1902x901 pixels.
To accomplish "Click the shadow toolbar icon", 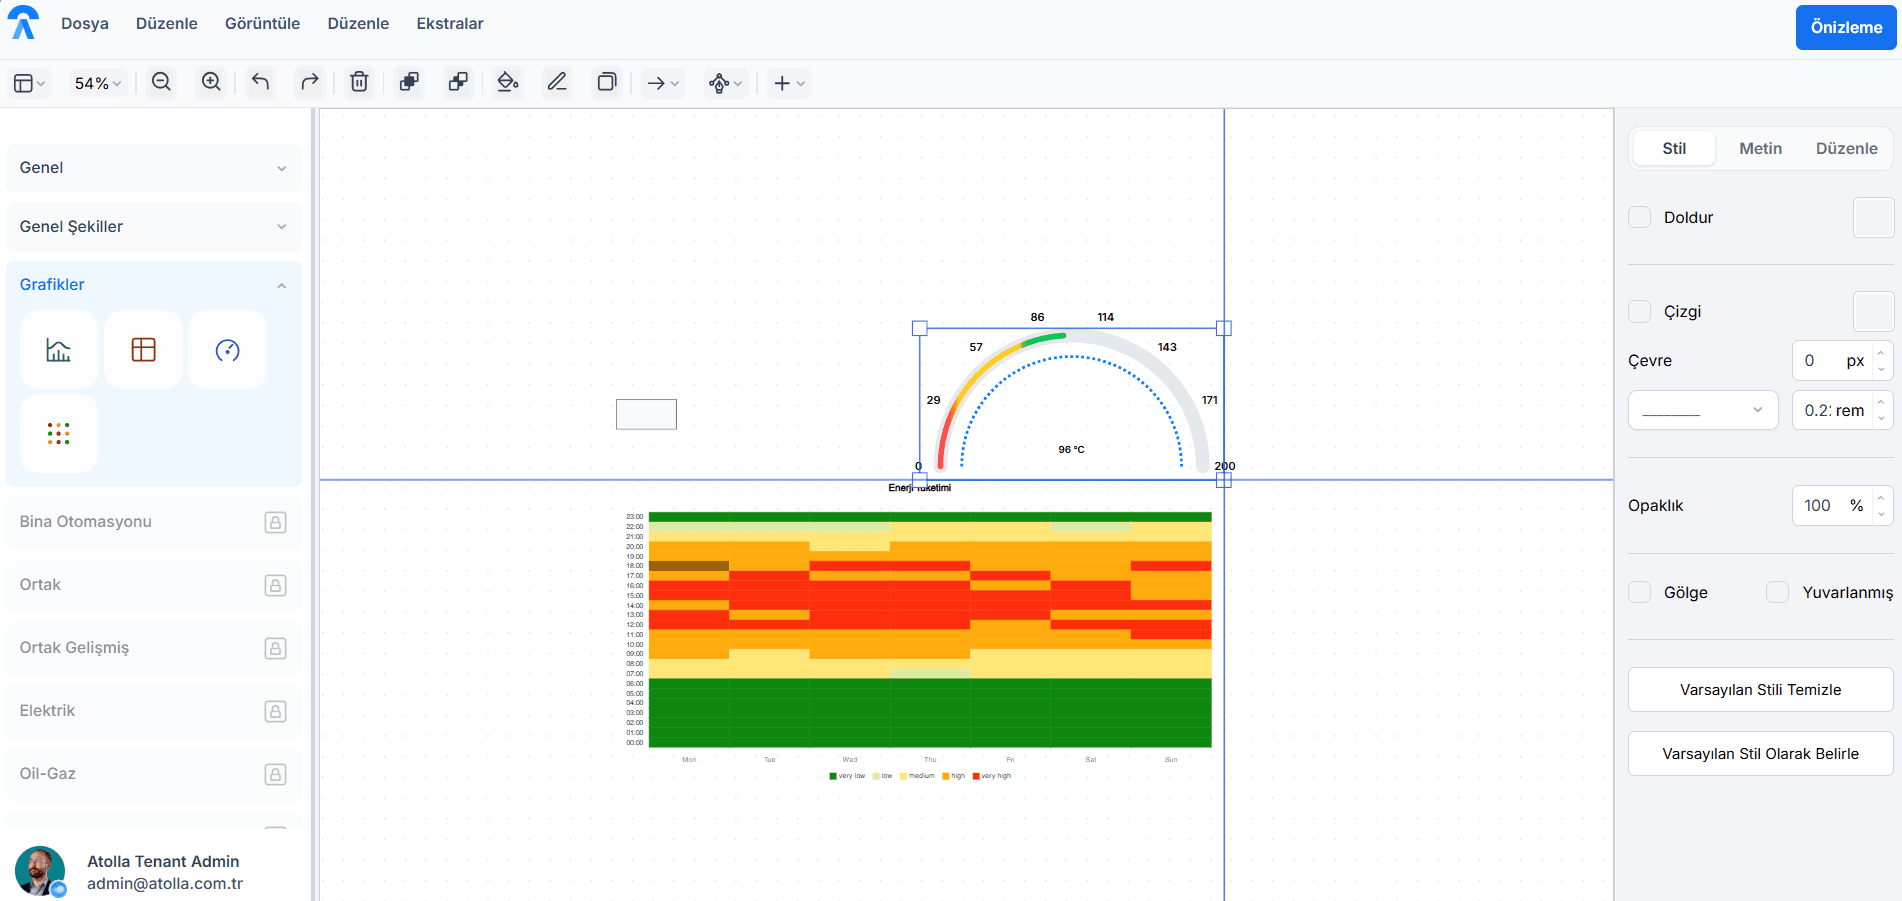I will 607,82.
